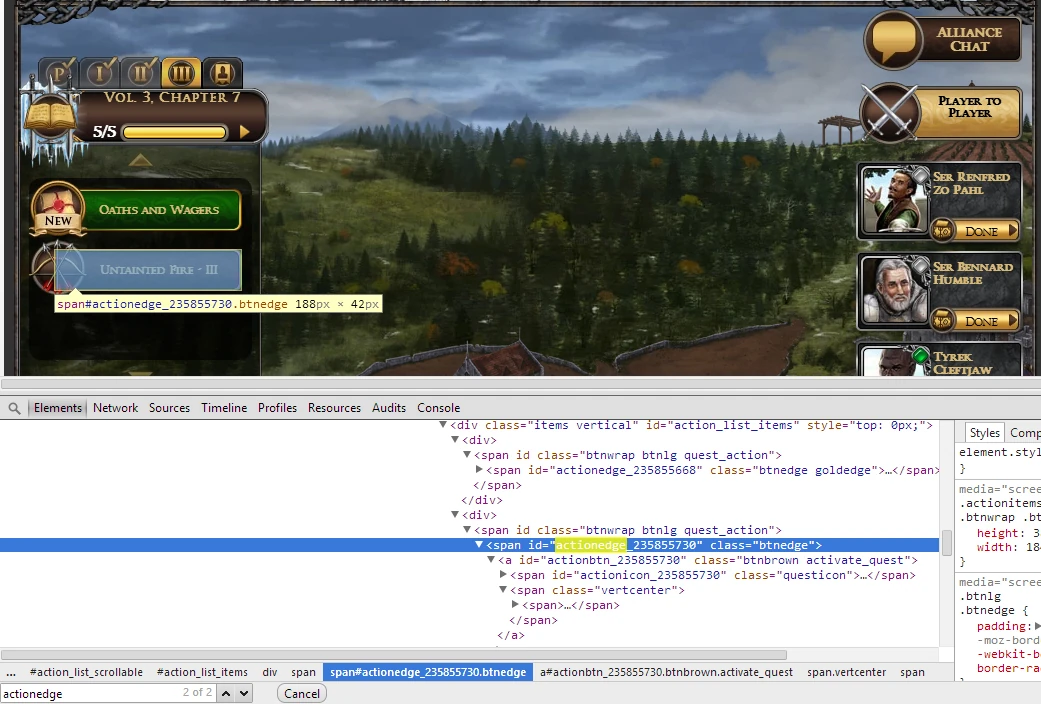The height and width of the screenshot is (704, 1041).
Task: Collapse the second btnwrap btnlg quest_action span
Action: (x=467, y=530)
